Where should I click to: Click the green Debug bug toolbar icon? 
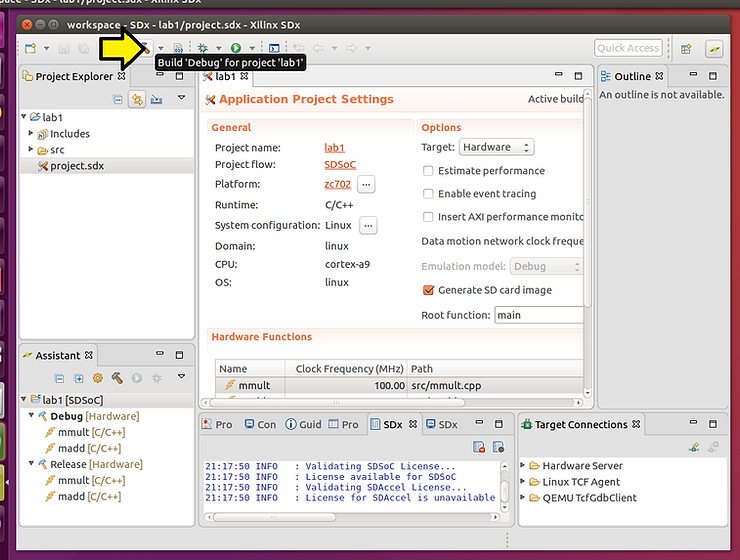pos(203,48)
